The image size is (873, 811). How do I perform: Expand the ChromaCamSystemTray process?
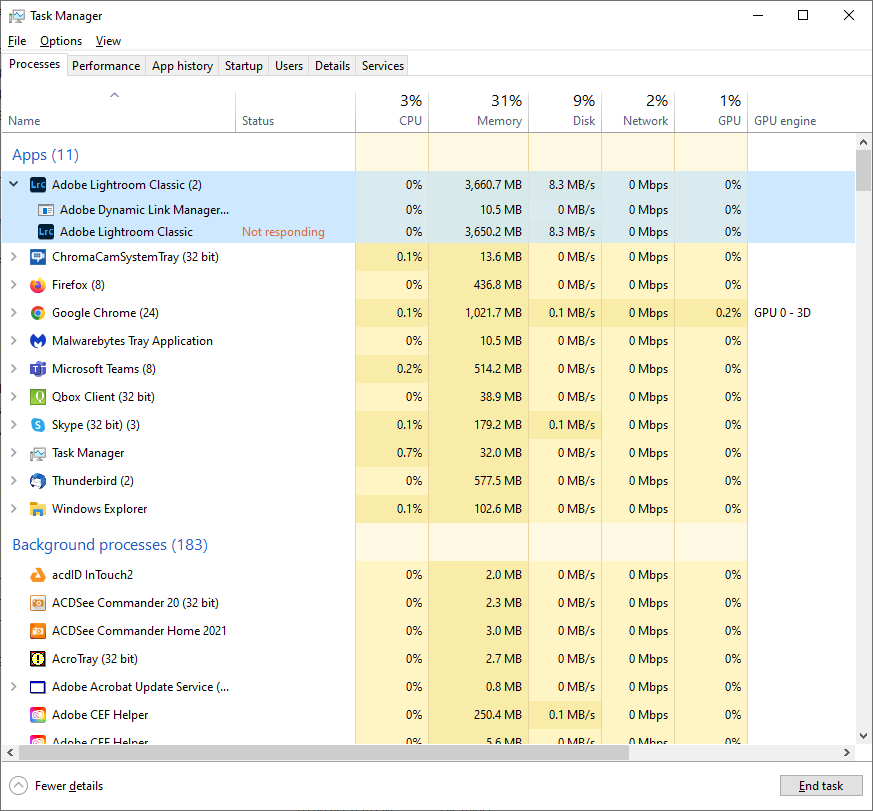14,257
